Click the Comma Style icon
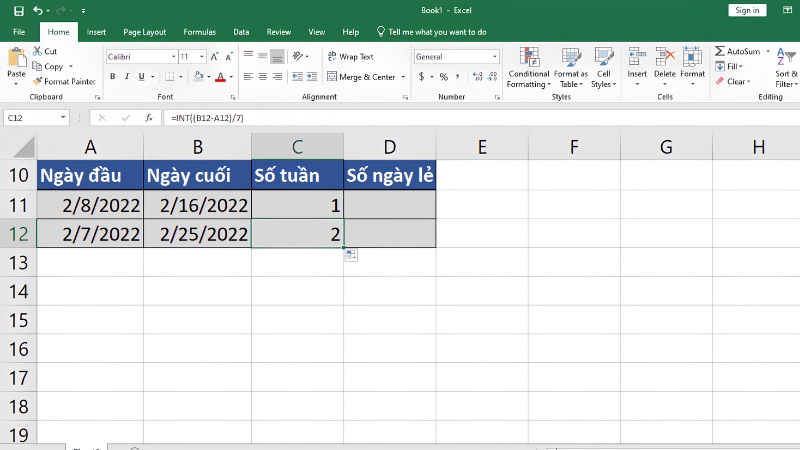The image size is (800, 450). coord(458,77)
